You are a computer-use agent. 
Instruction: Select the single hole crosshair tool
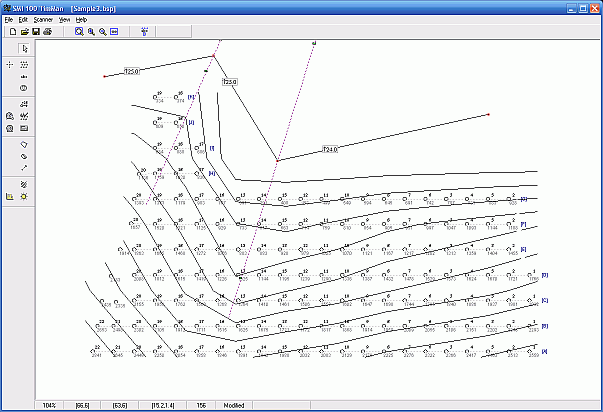point(10,65)
